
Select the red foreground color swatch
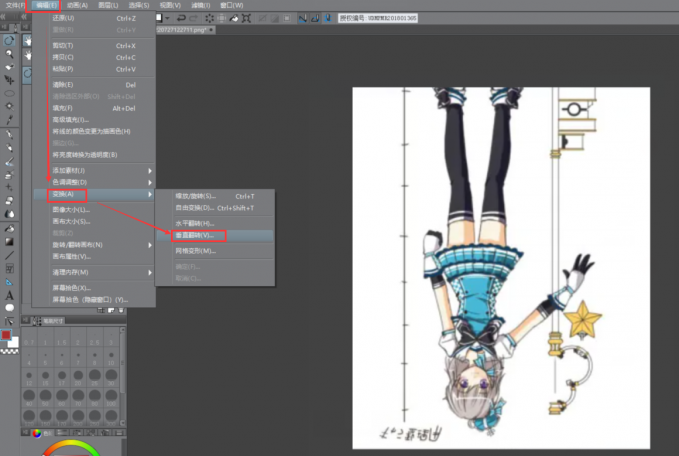click(6, 335)
